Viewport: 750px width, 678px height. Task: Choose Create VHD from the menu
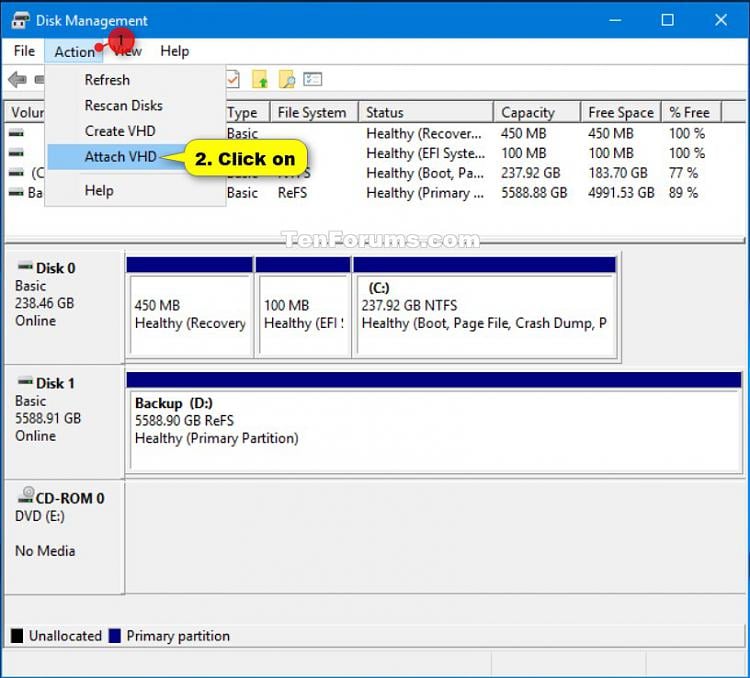tap(120, 131)
